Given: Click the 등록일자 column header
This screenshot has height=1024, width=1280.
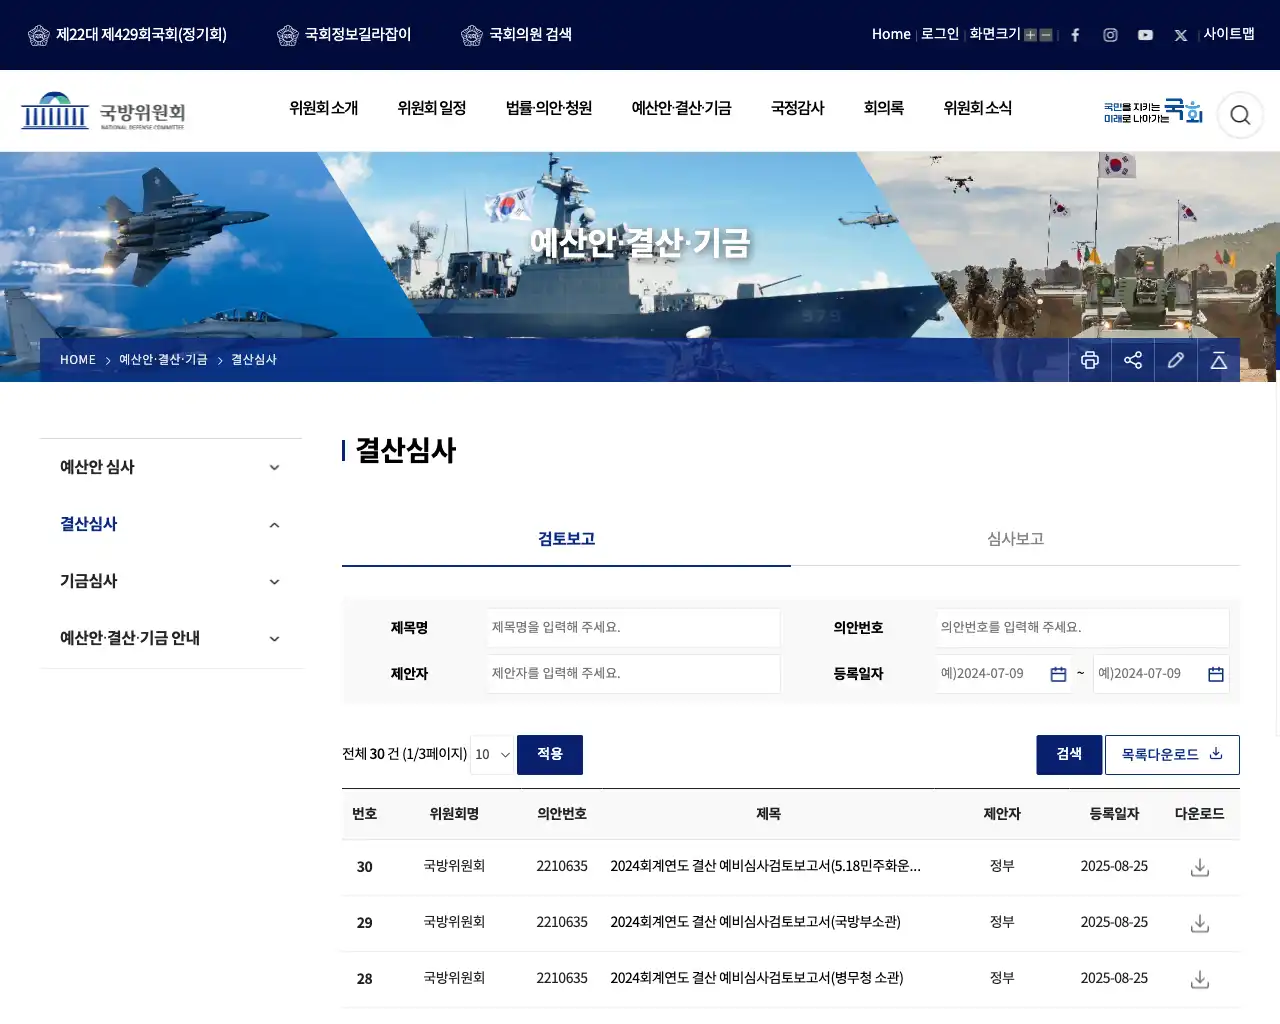Looking at the screenshot, I should (1114, 814).
